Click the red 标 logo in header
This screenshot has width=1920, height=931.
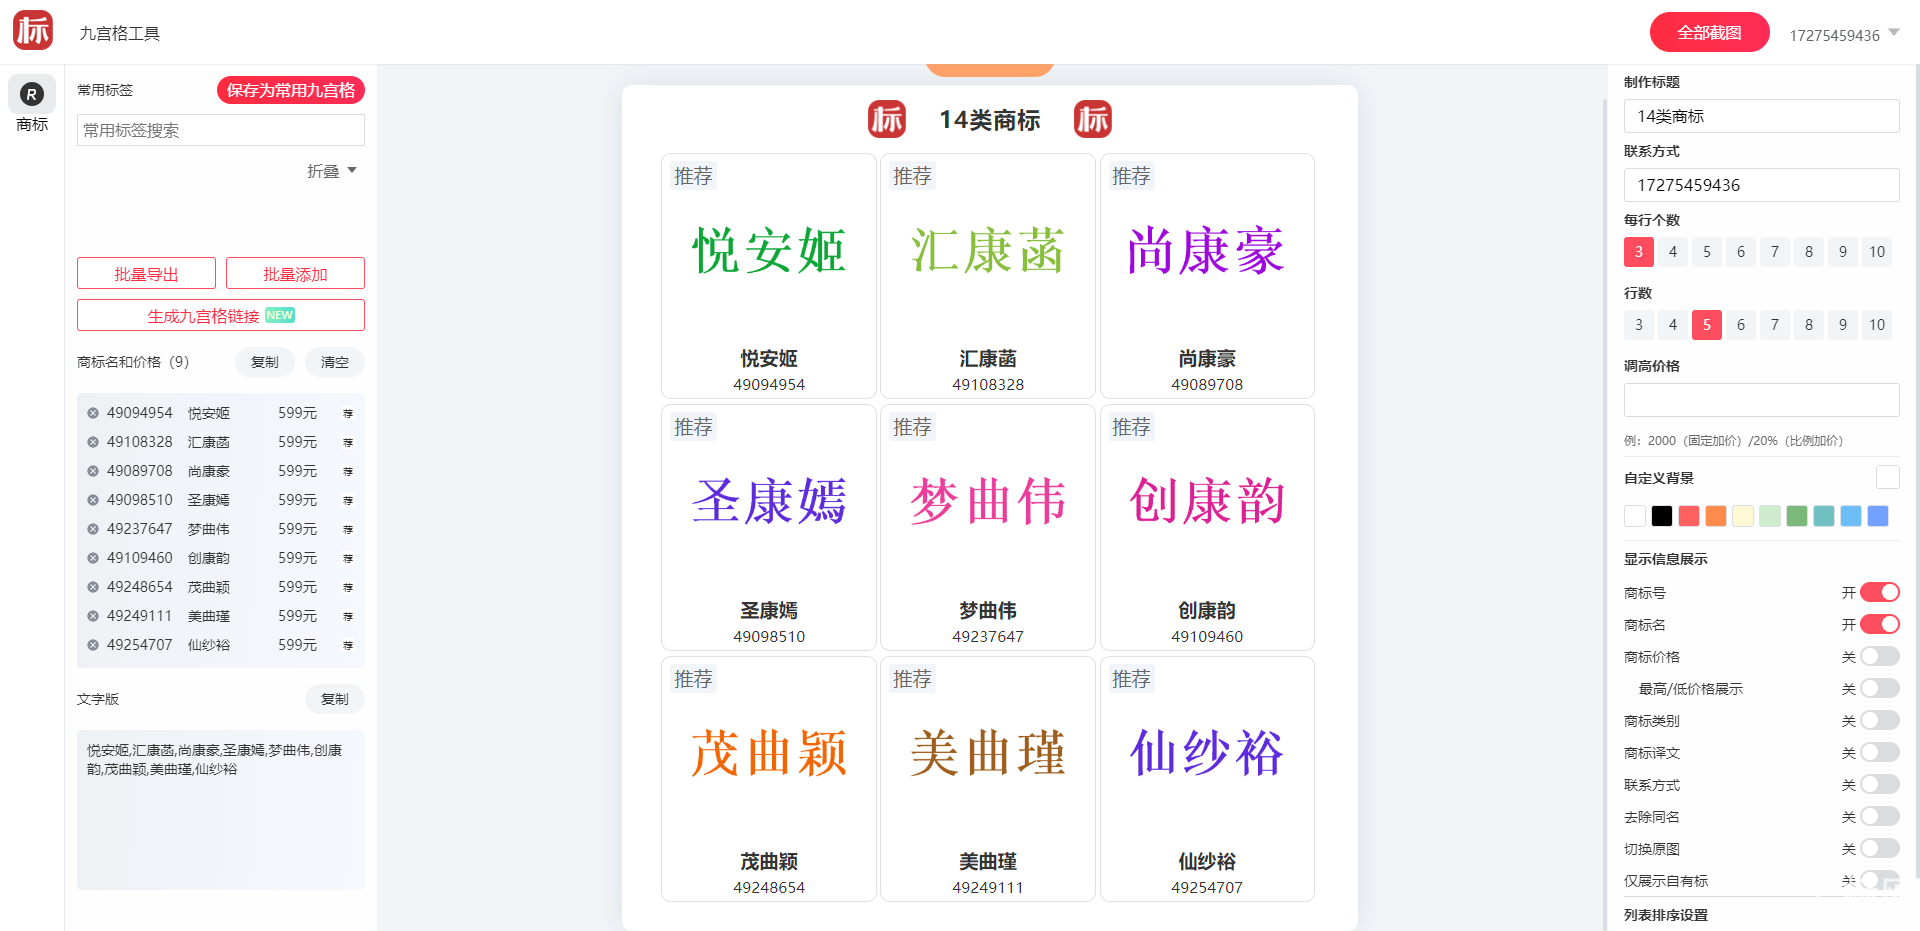click(33, 30)
